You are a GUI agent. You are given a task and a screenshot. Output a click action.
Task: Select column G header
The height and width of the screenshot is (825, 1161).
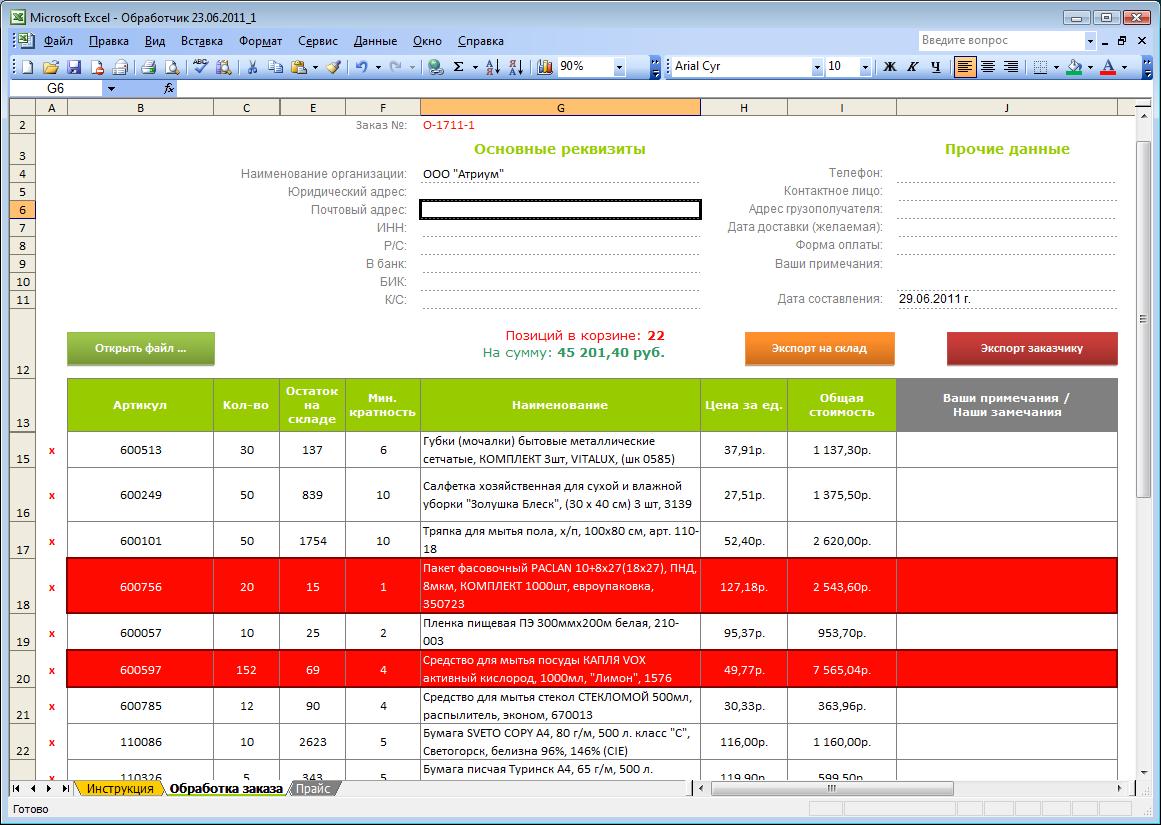(560, 108)
